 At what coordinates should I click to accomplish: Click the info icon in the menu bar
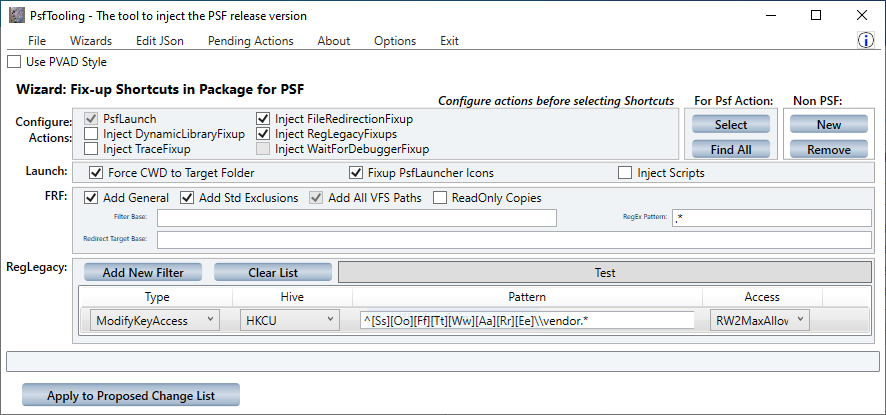pos(866,40)
